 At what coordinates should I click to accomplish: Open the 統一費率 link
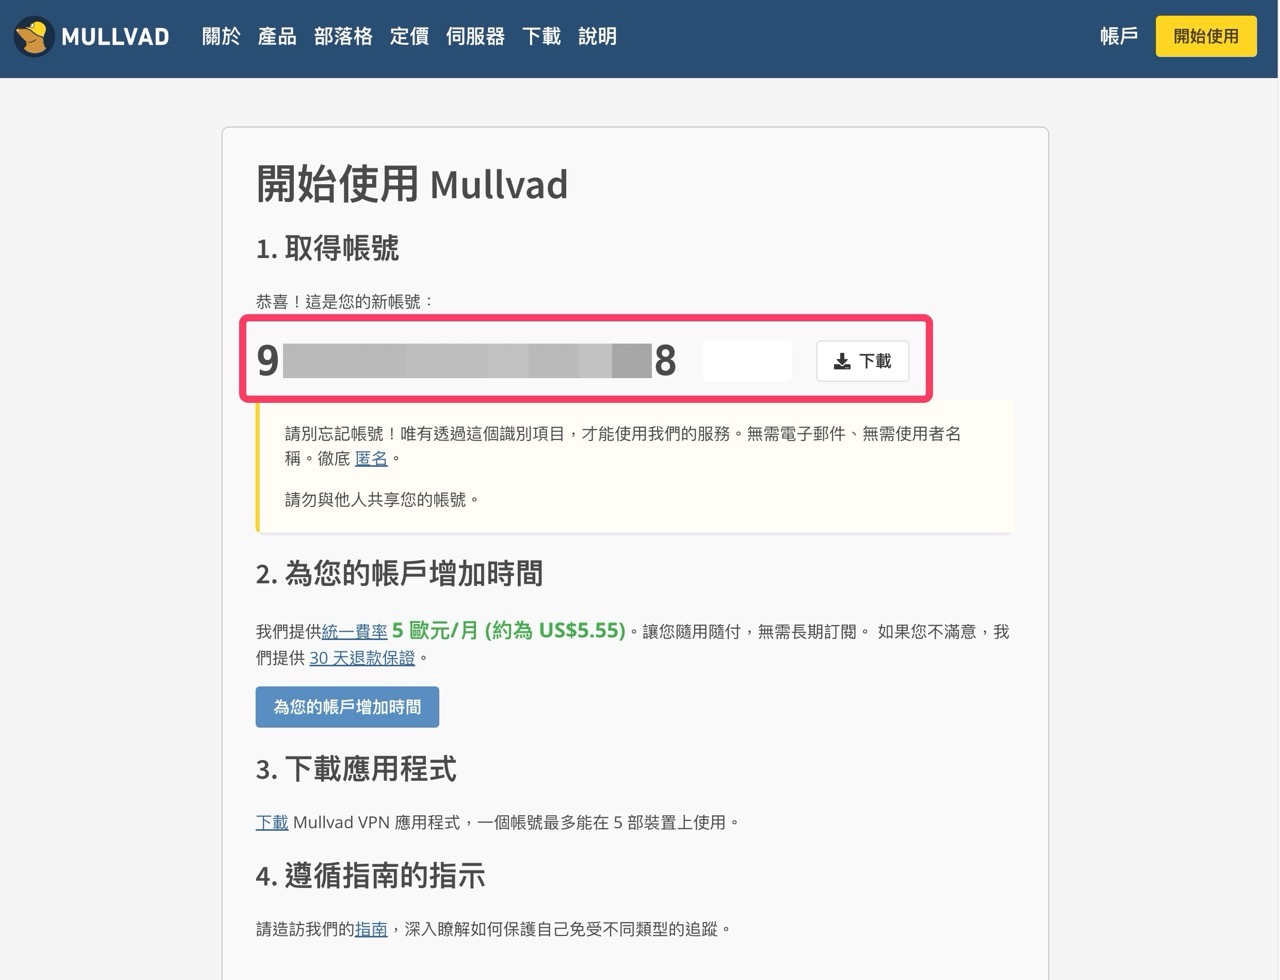pos(354,632)
